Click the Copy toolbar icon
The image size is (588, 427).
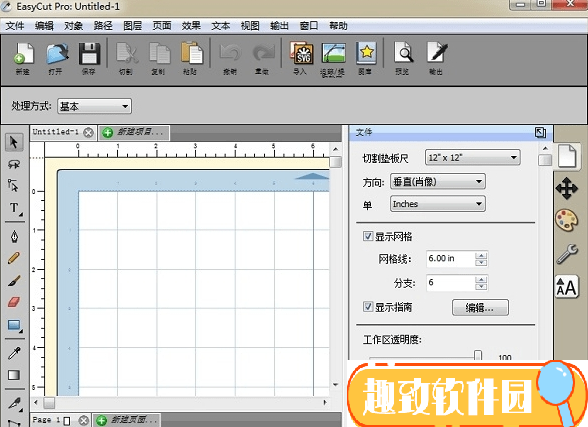[x=159, y=54]
